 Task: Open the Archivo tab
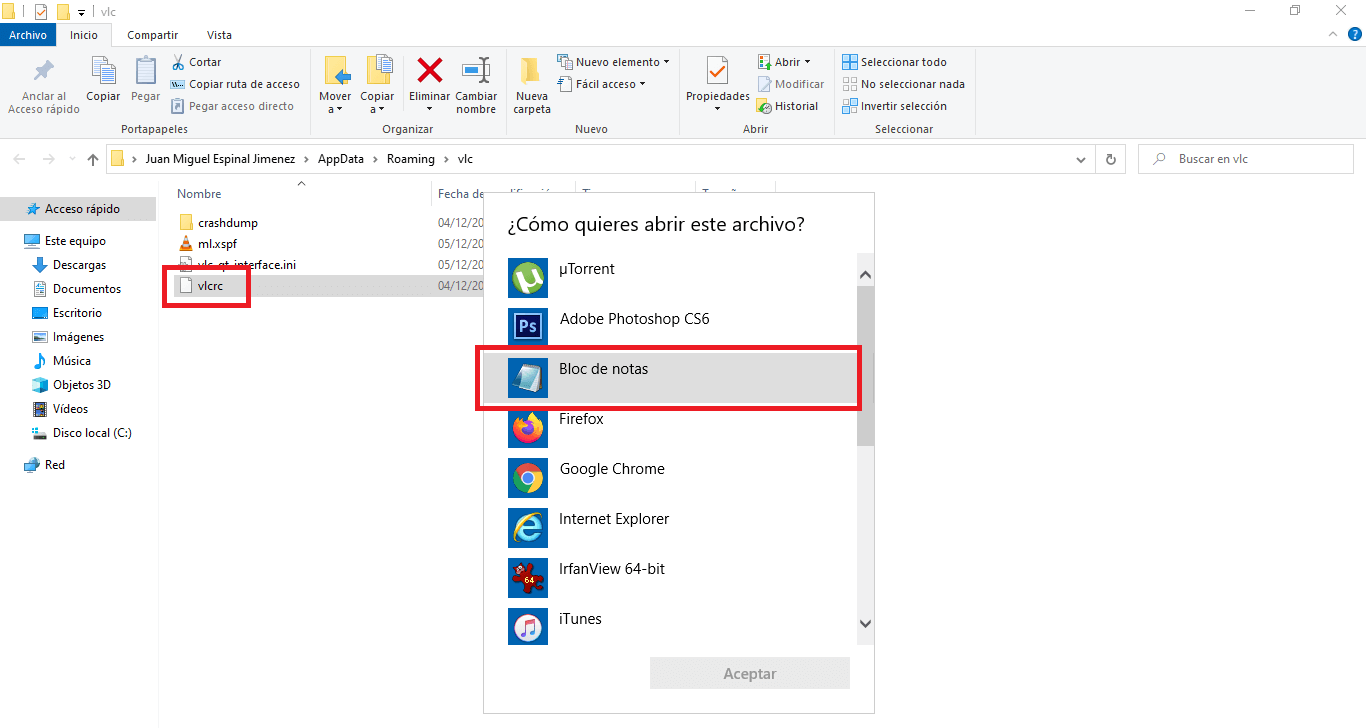[28, 35]
